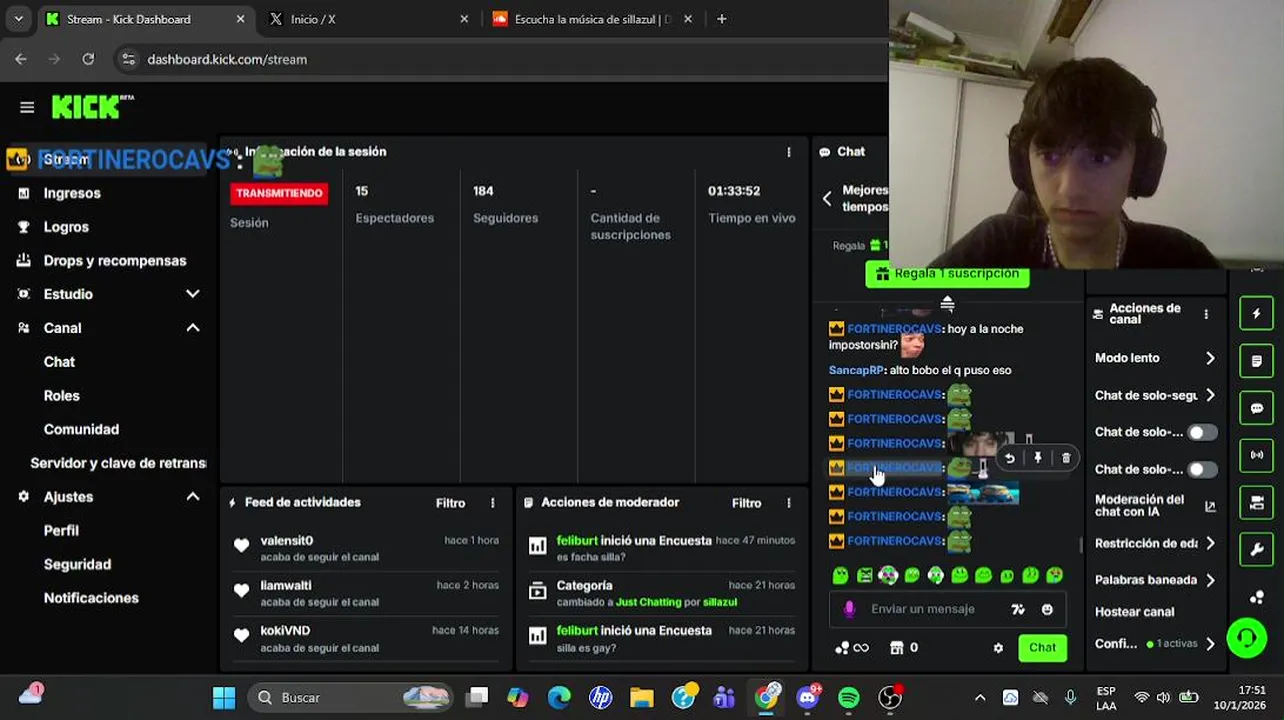
Task: Open the smiley emoji picker
Action: coord(1047,609)
